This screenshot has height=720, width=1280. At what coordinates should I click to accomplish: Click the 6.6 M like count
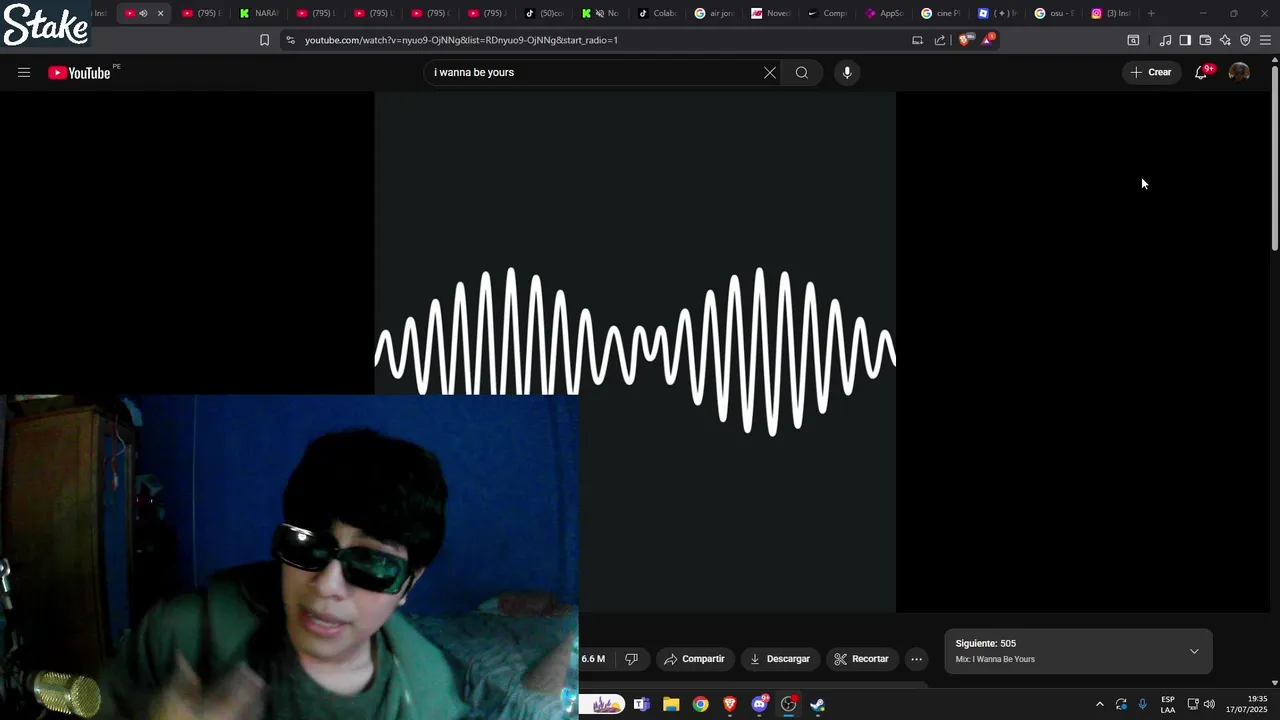point(593,659)
